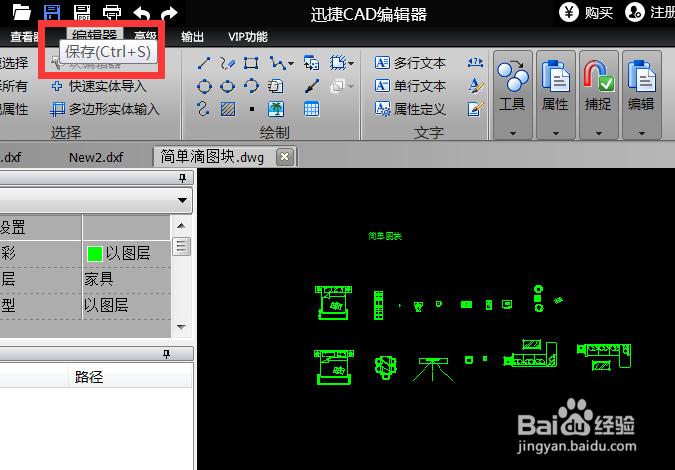Screen dimensions: 675x470
Task: Click the 购买 purchase button
Action: [586, 12]
